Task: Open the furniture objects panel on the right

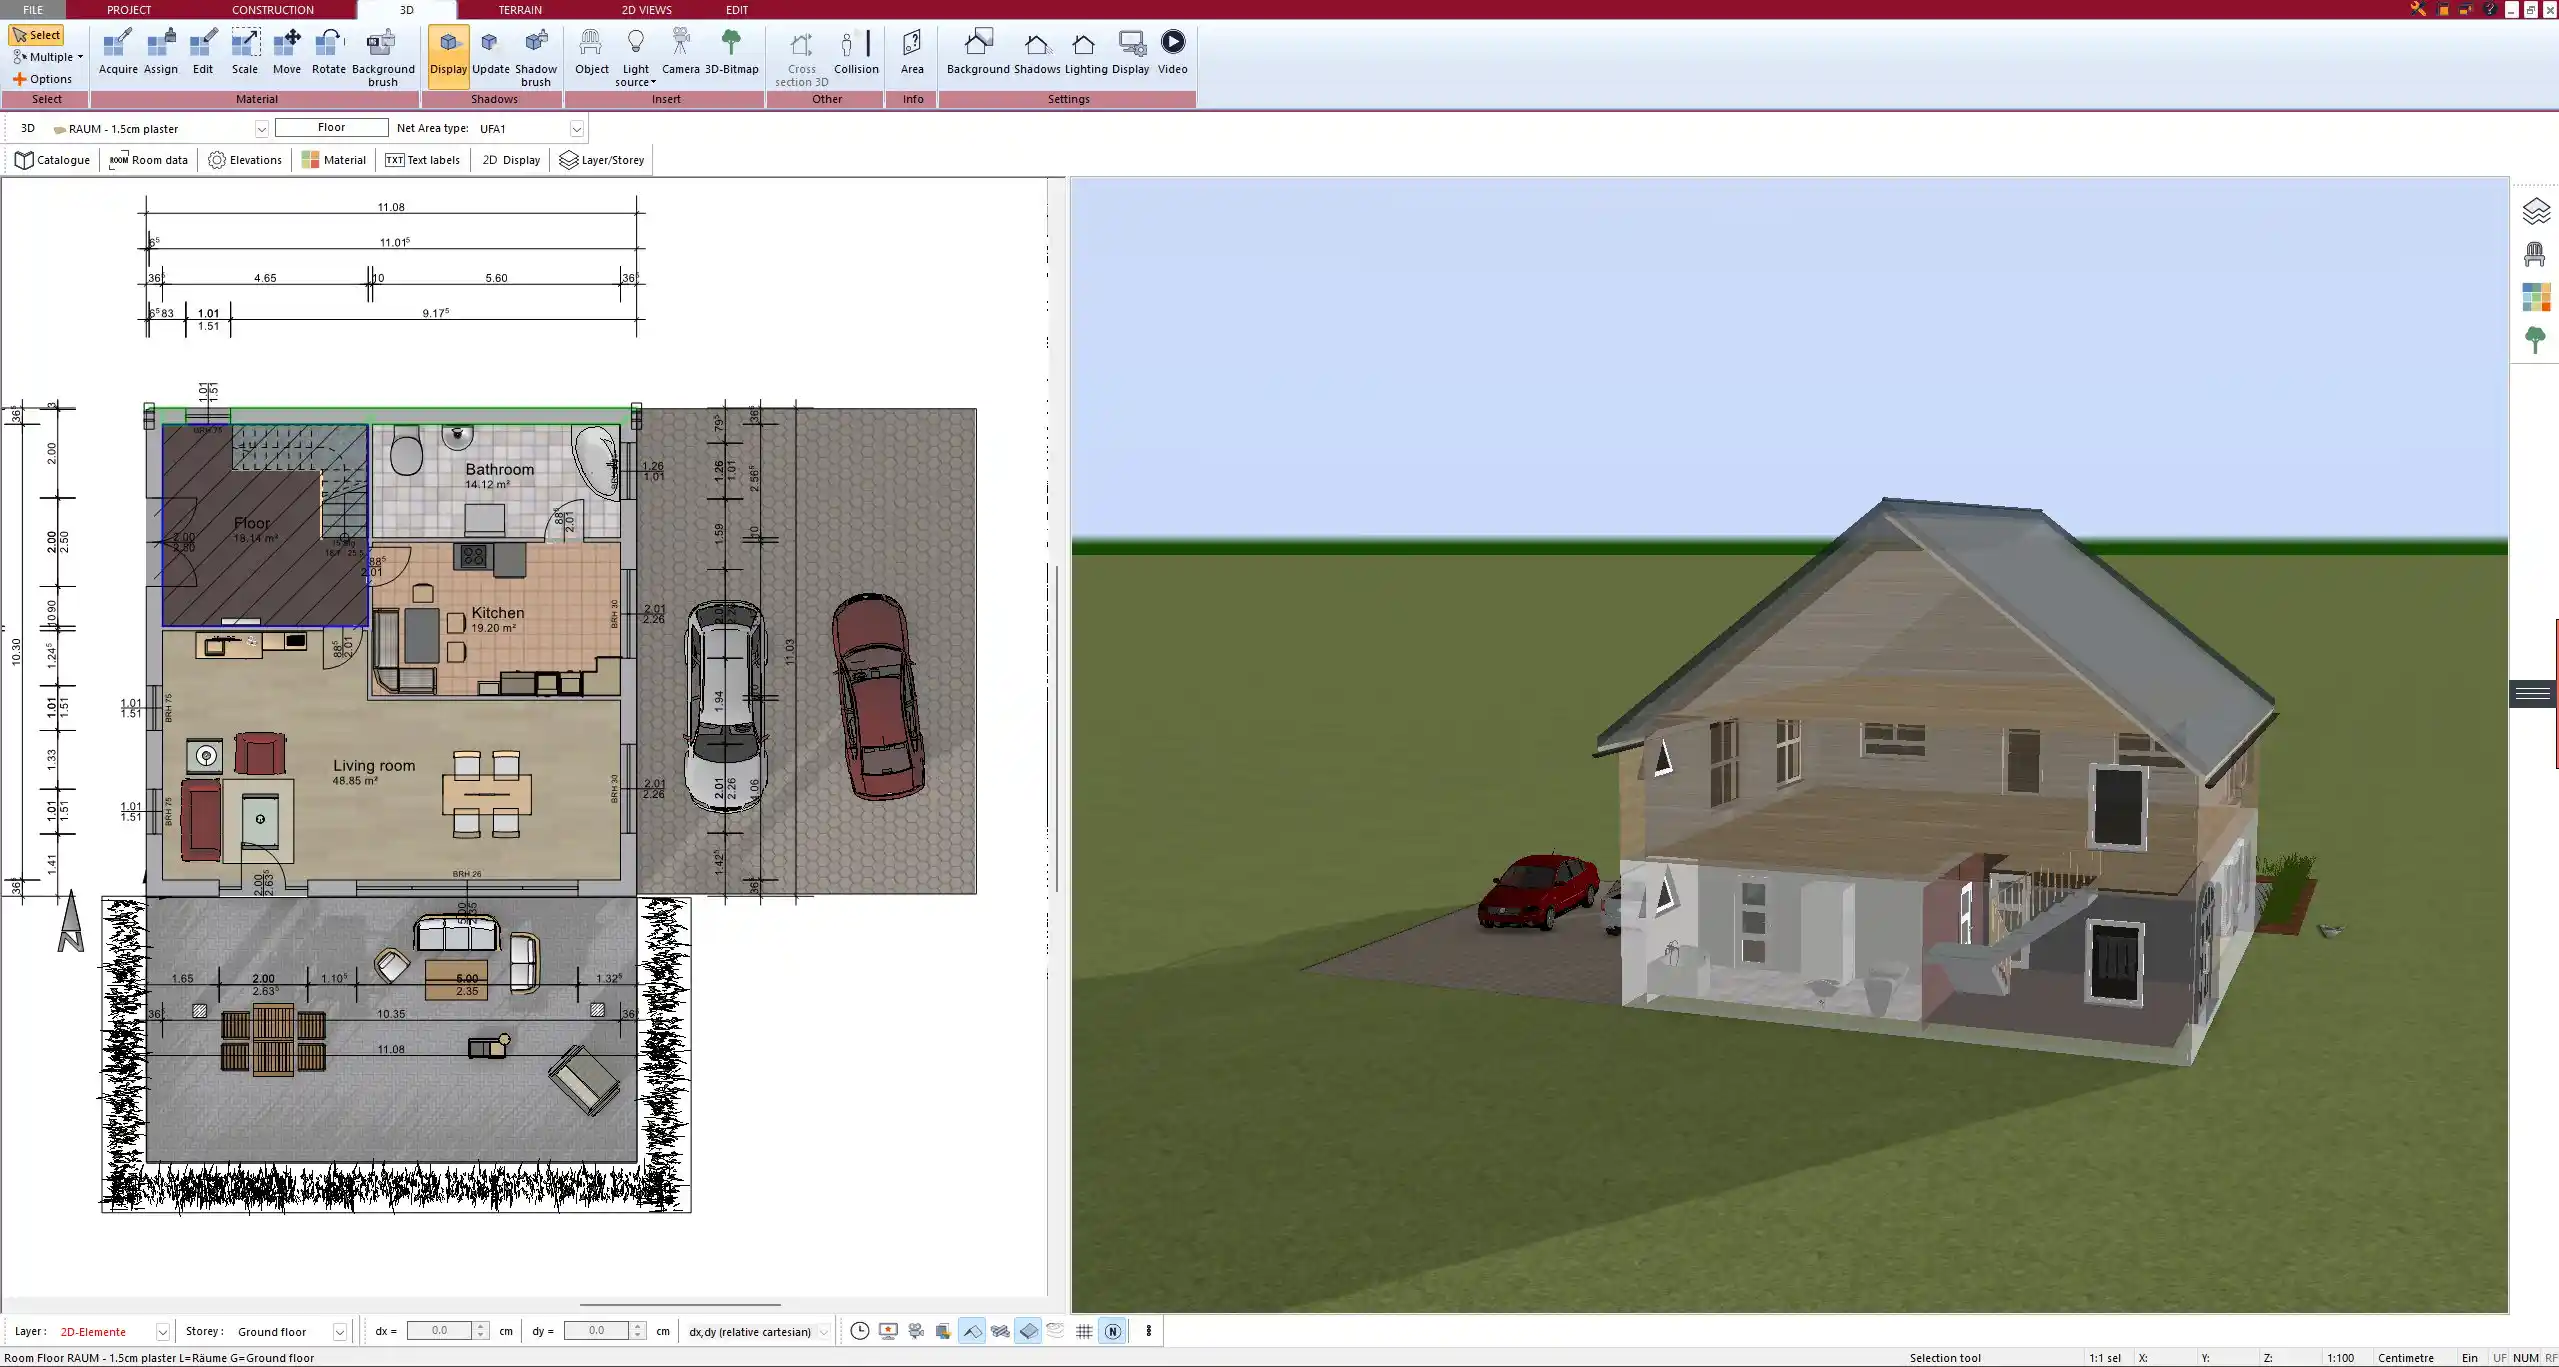Action: (x=2537, y=254)
